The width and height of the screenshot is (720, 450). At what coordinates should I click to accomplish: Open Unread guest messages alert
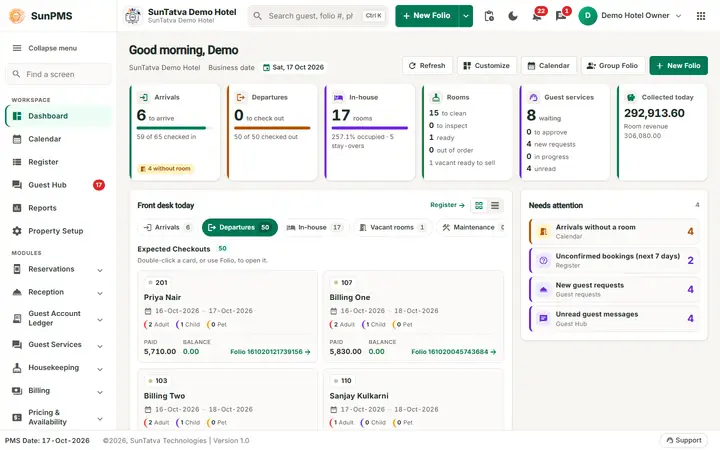tap(614, 319)
